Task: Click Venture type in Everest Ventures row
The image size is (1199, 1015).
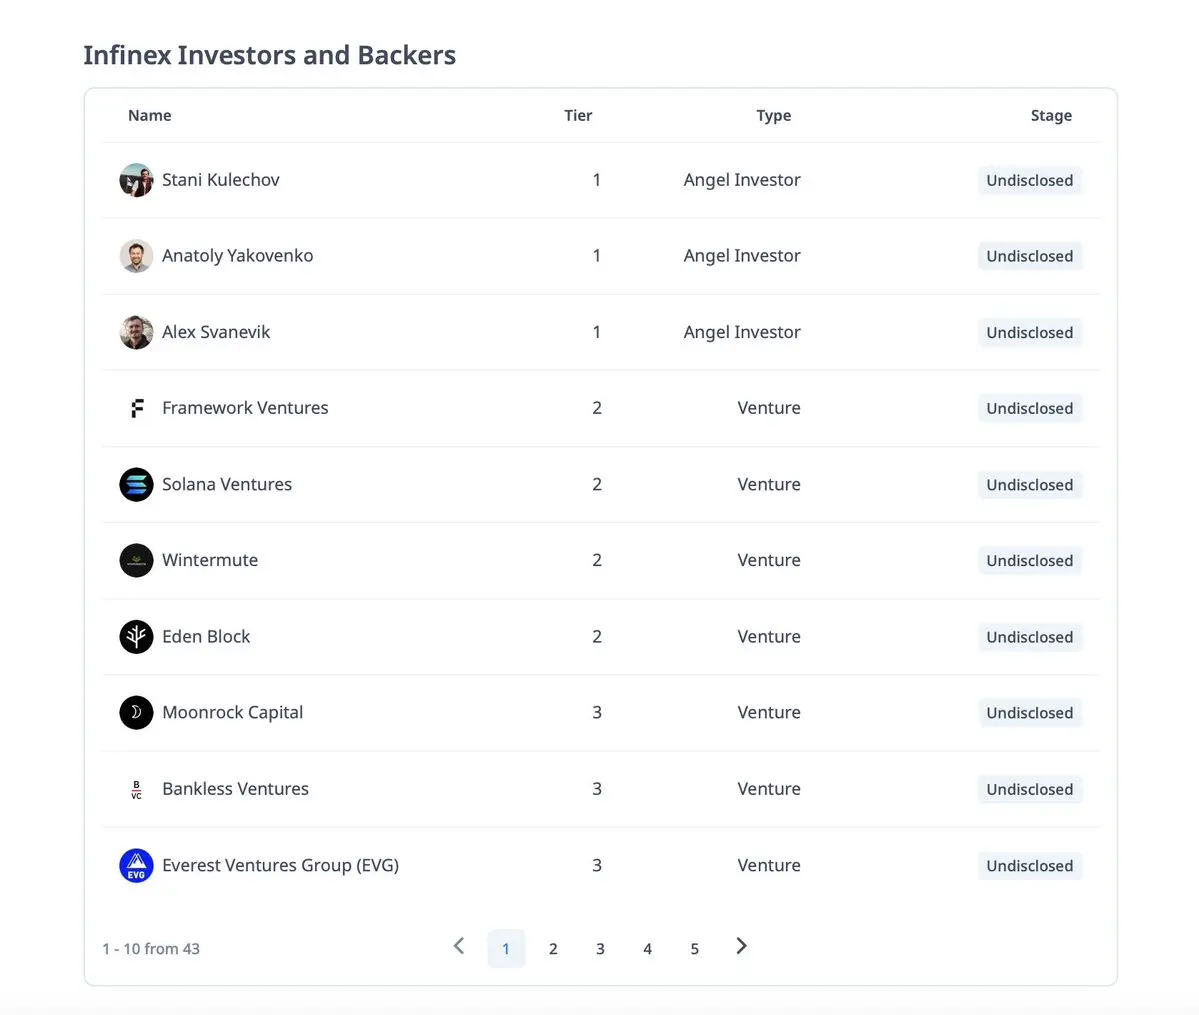Action: click(x=768, y=865)
